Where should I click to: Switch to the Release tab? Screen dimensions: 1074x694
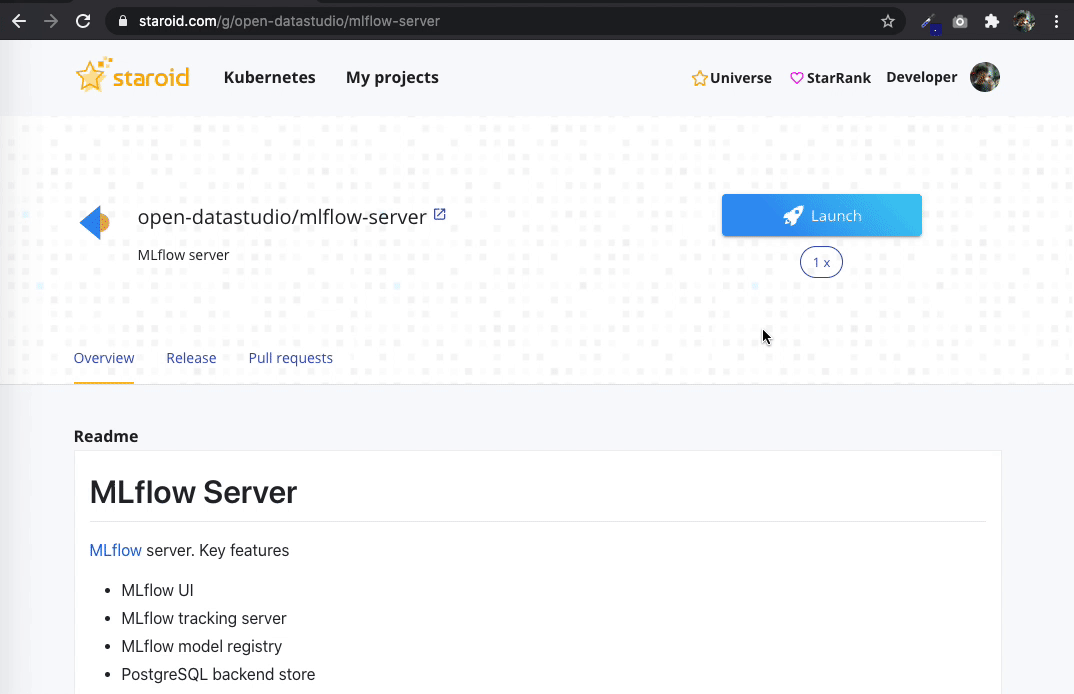(x=191, y=357)
